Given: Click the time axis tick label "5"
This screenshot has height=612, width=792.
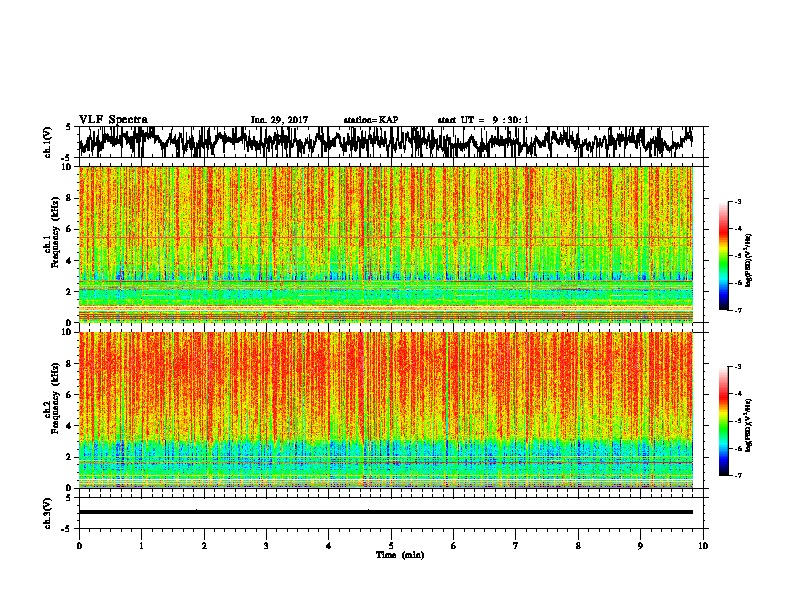Looking at the screenshot, I should point(391,546).
